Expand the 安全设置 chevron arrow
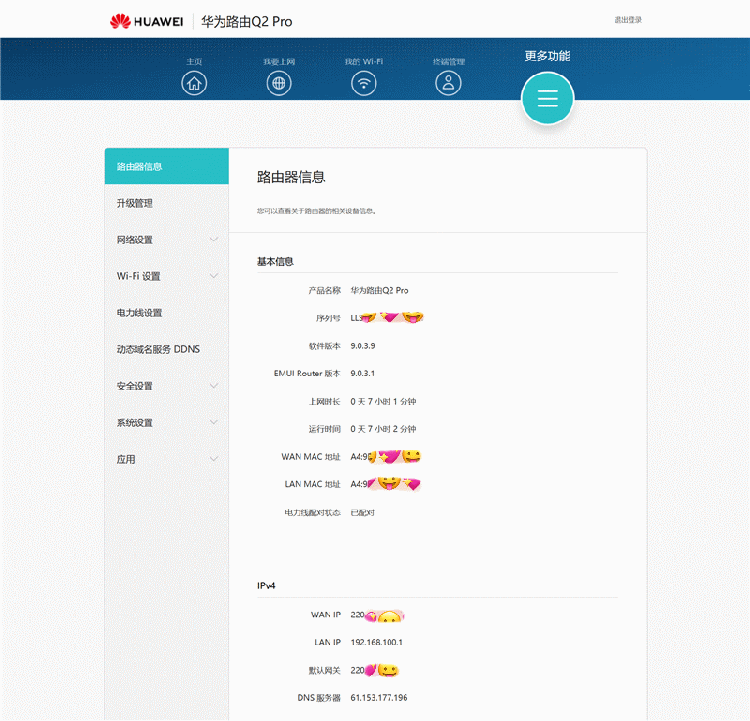The height and width of the screenshot is (721, 750). tap(213, 386)
